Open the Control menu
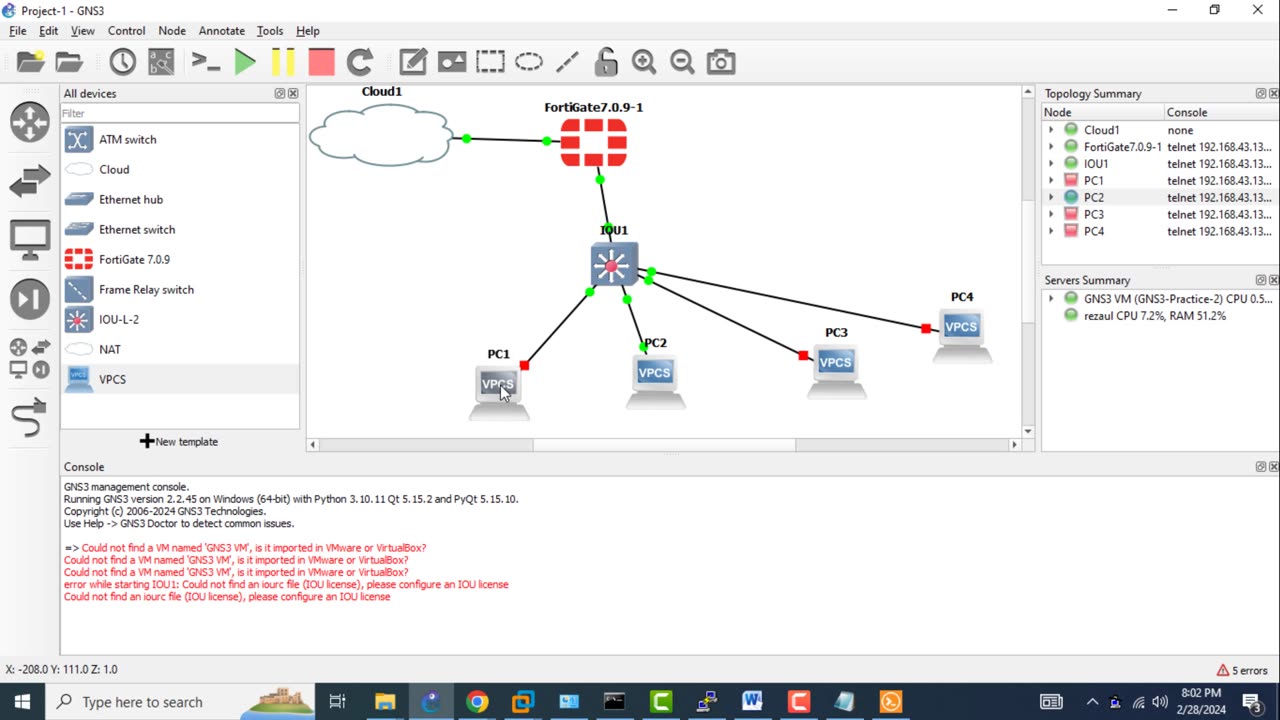This screenshot has height=720, width=1280. pos(127,31)
